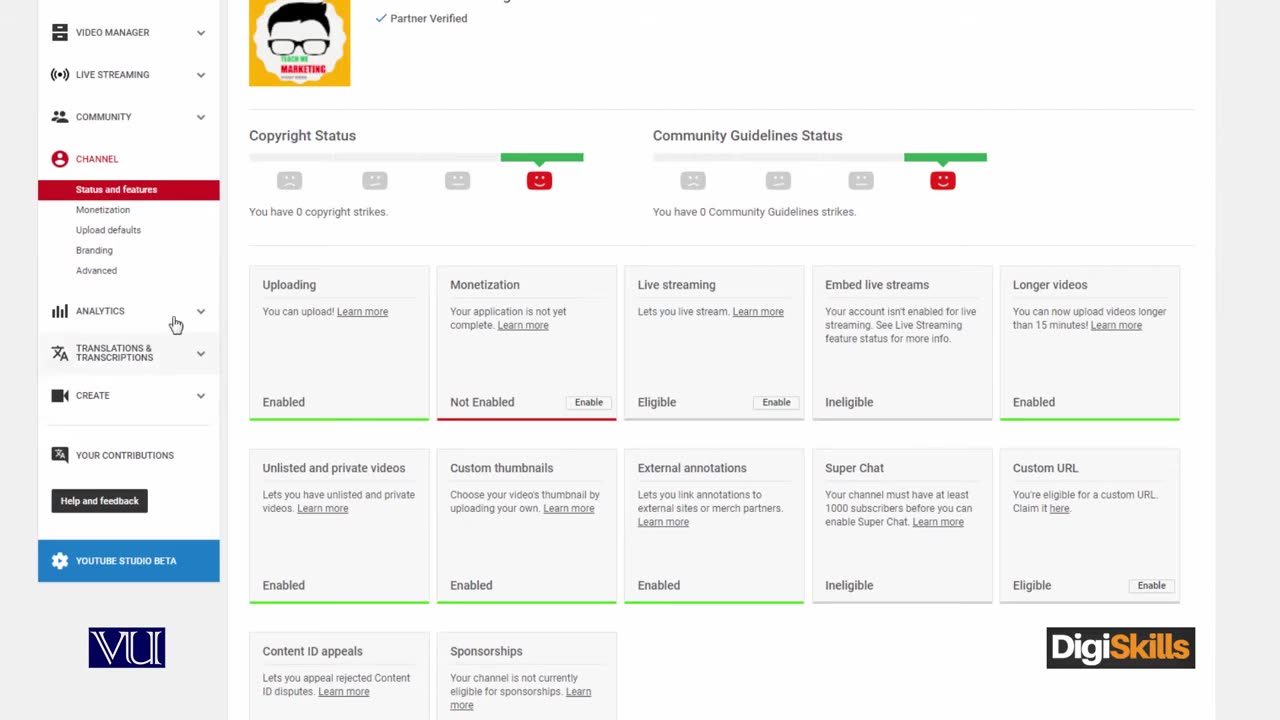Click the red smiley under Community Guidelines Status

click(943, 180)
